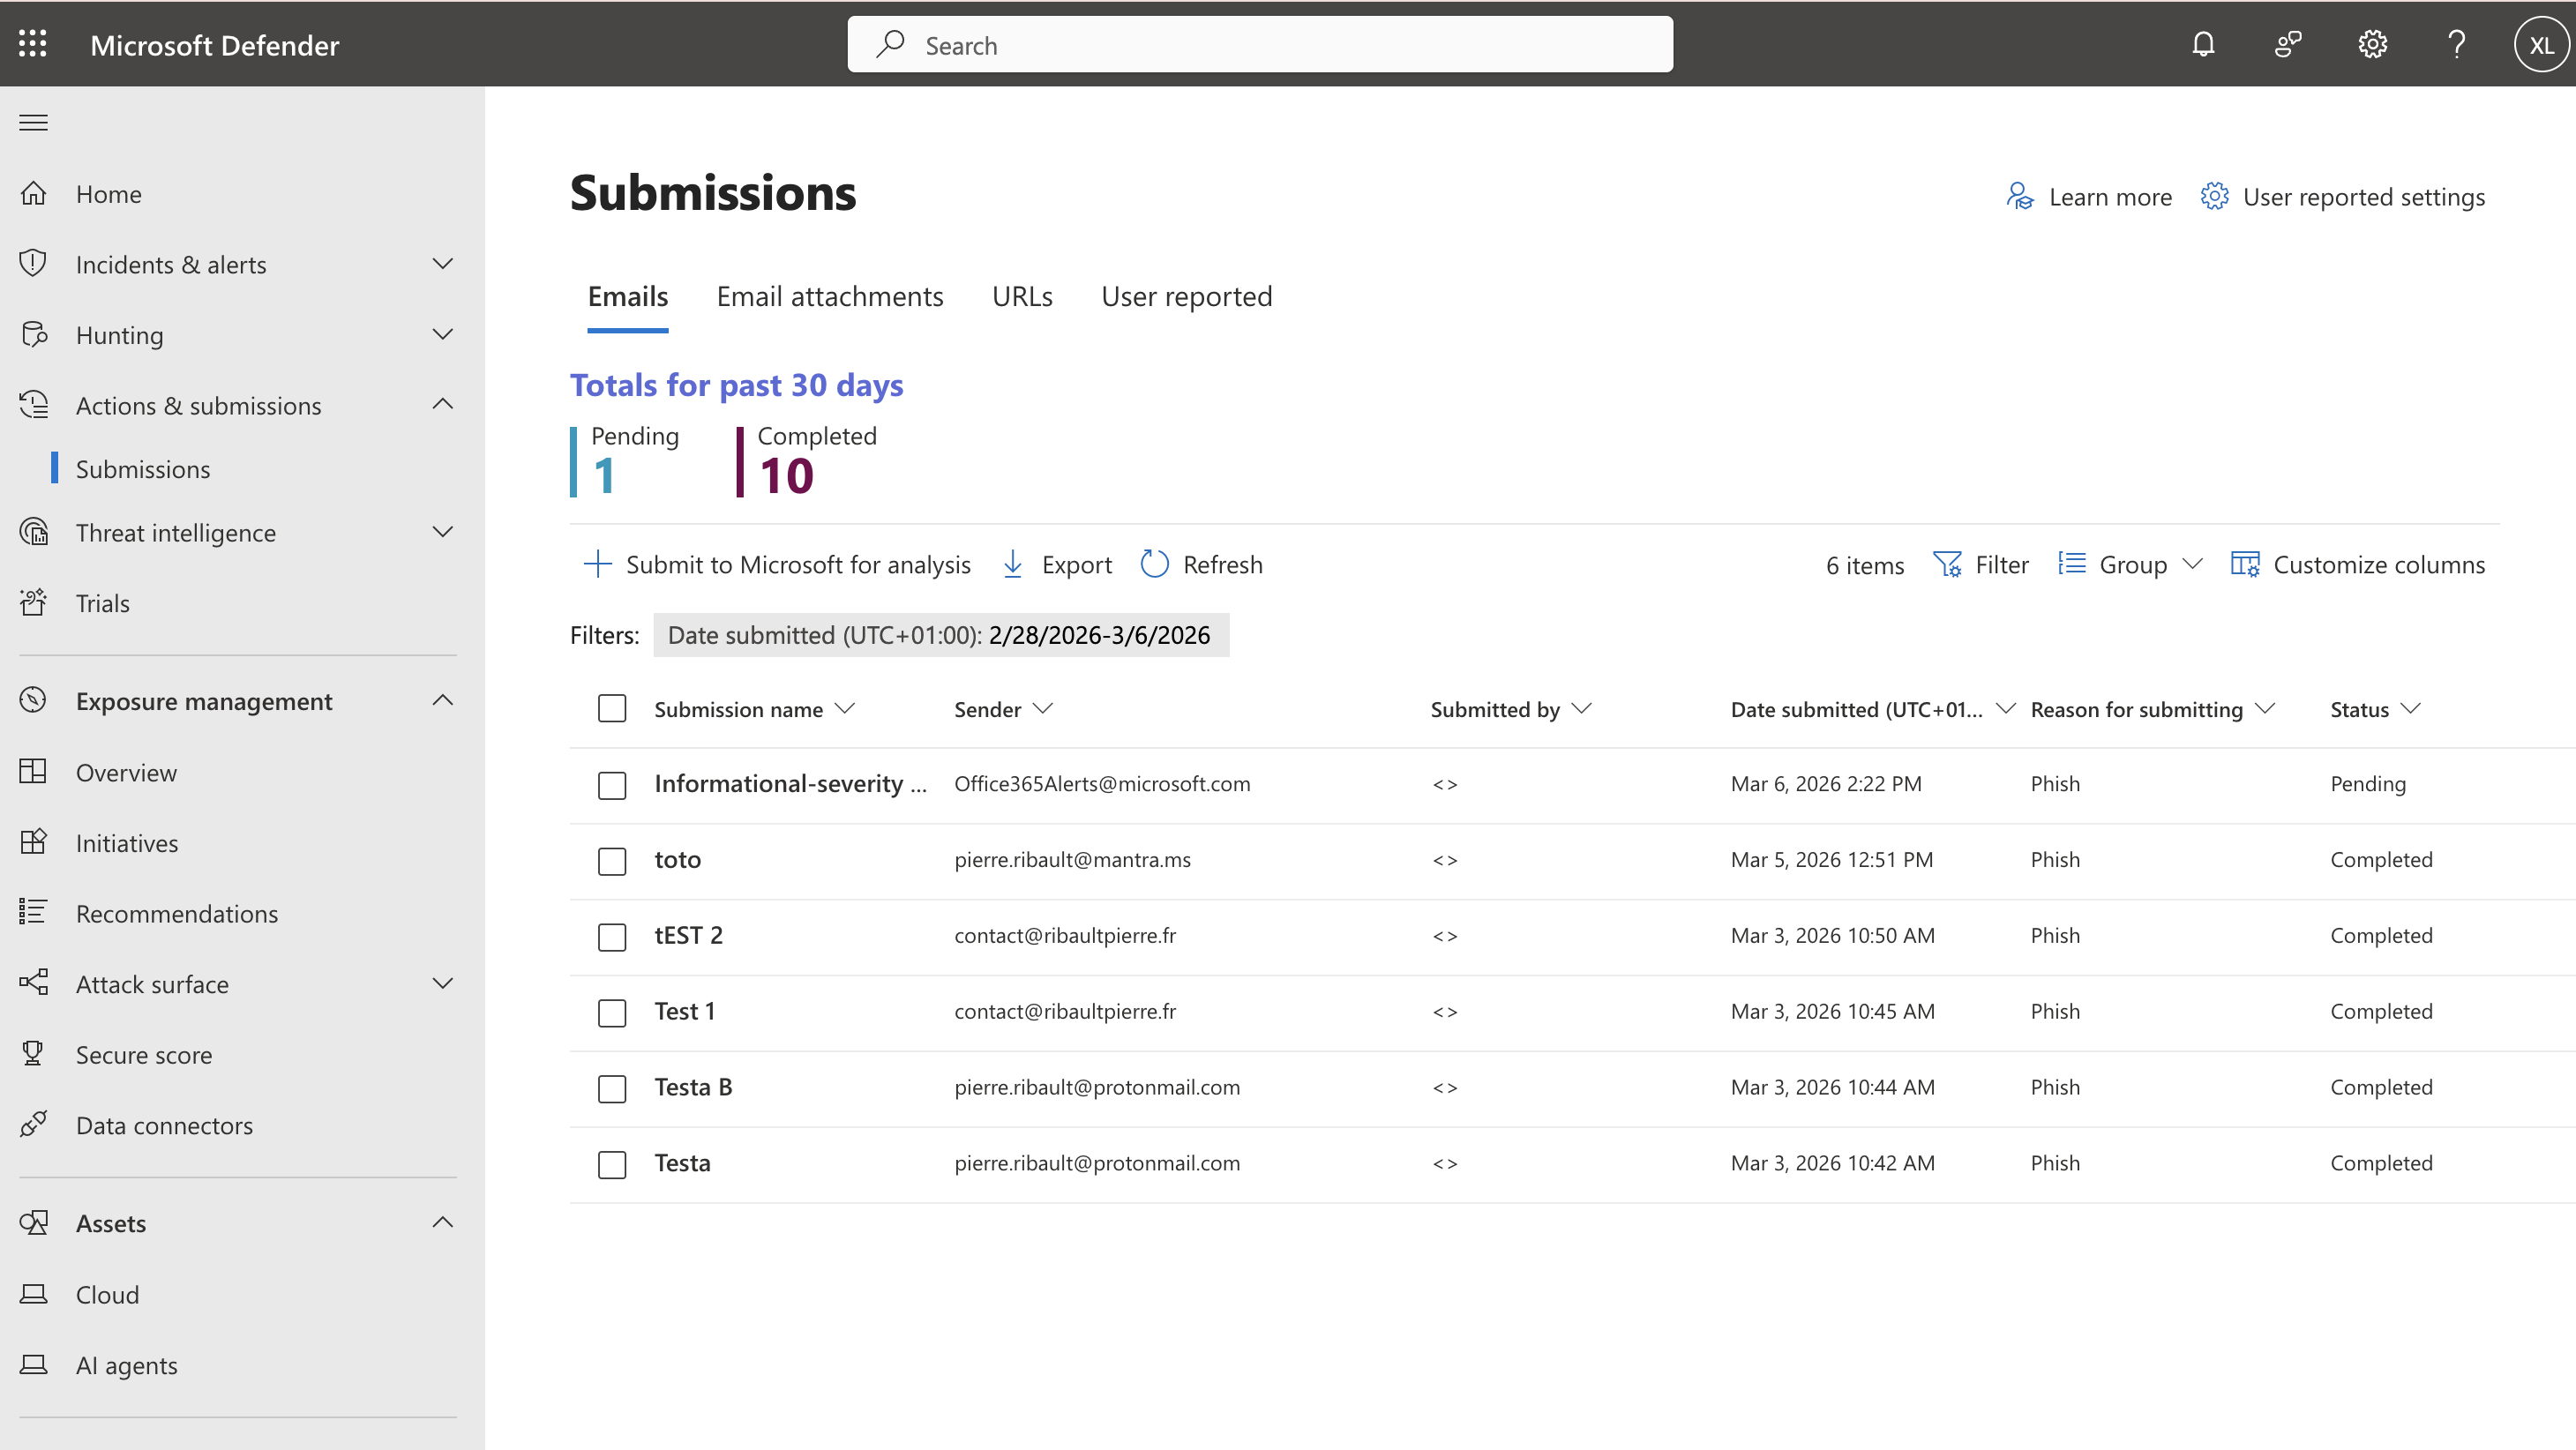Collapse the Exposure management chevron
This screenshot has height=1450, width=2576.
point(442,700)
